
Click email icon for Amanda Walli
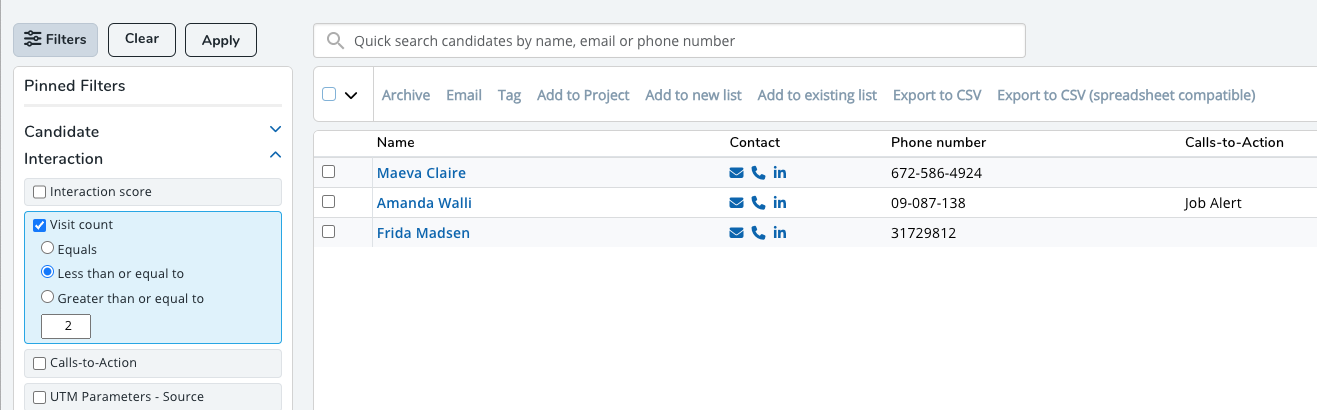(x=737, y=203)
